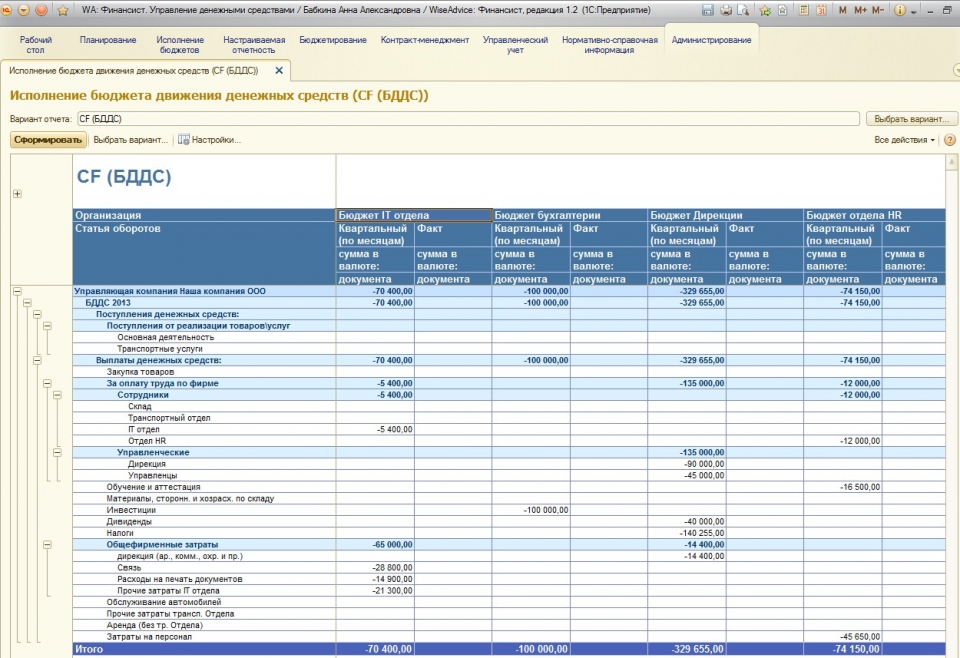
Task: Click the M+ memory add button
Action: point(861,10)
